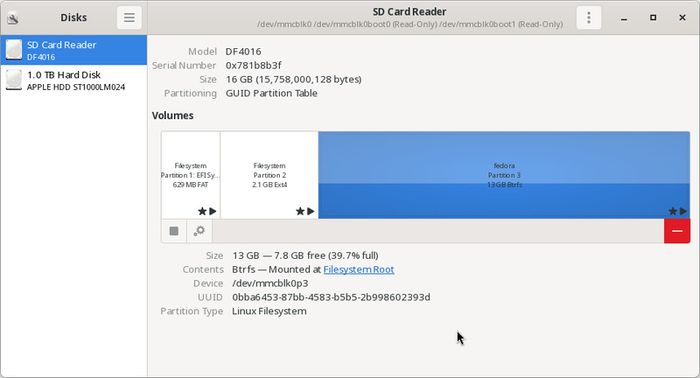This screenshot has height=378, width=700.
Task: Click mounted play icon on Partition 1
Action: tap(213, 211)
